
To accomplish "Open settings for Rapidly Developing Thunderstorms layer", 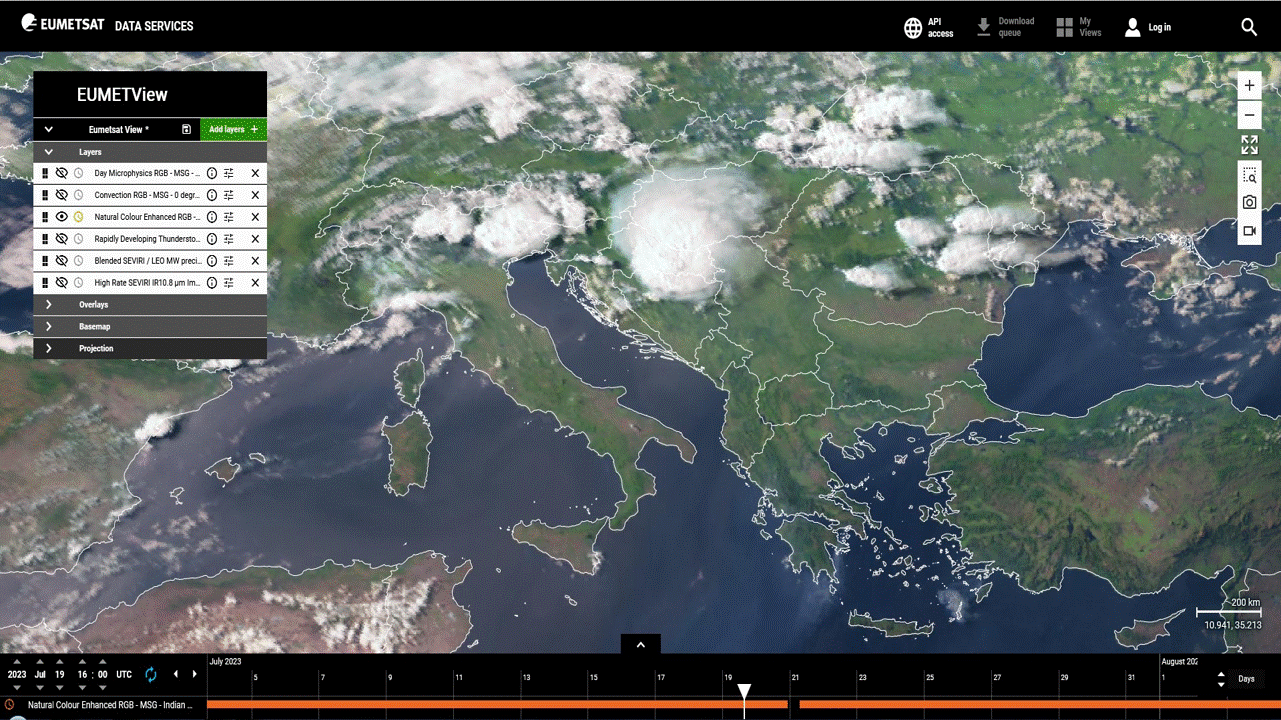I will click(229, 239).
